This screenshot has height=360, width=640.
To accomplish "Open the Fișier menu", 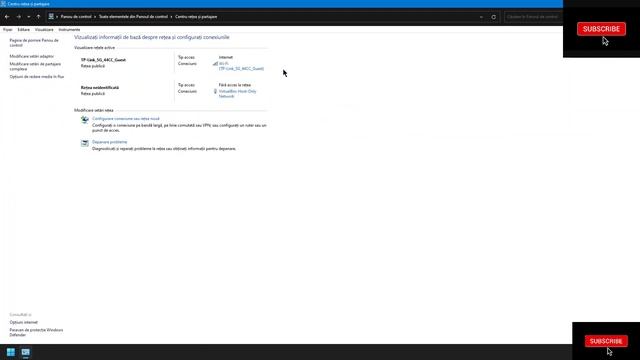I will pos(7,29).
